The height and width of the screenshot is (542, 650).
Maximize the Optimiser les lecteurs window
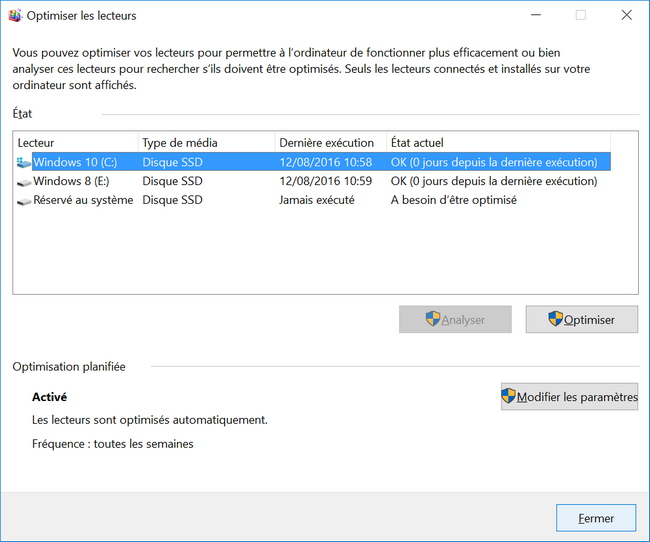[x=580, y=15]
